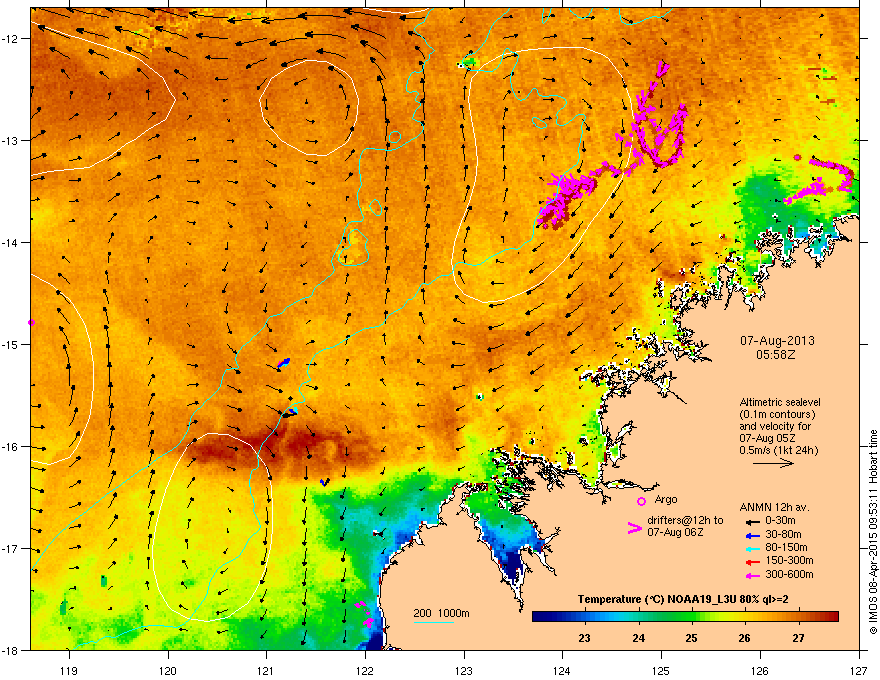This screenshot has width=880, height=680.
Task: Click the '80-150m' depth label
Action: (x=786, y=547)
